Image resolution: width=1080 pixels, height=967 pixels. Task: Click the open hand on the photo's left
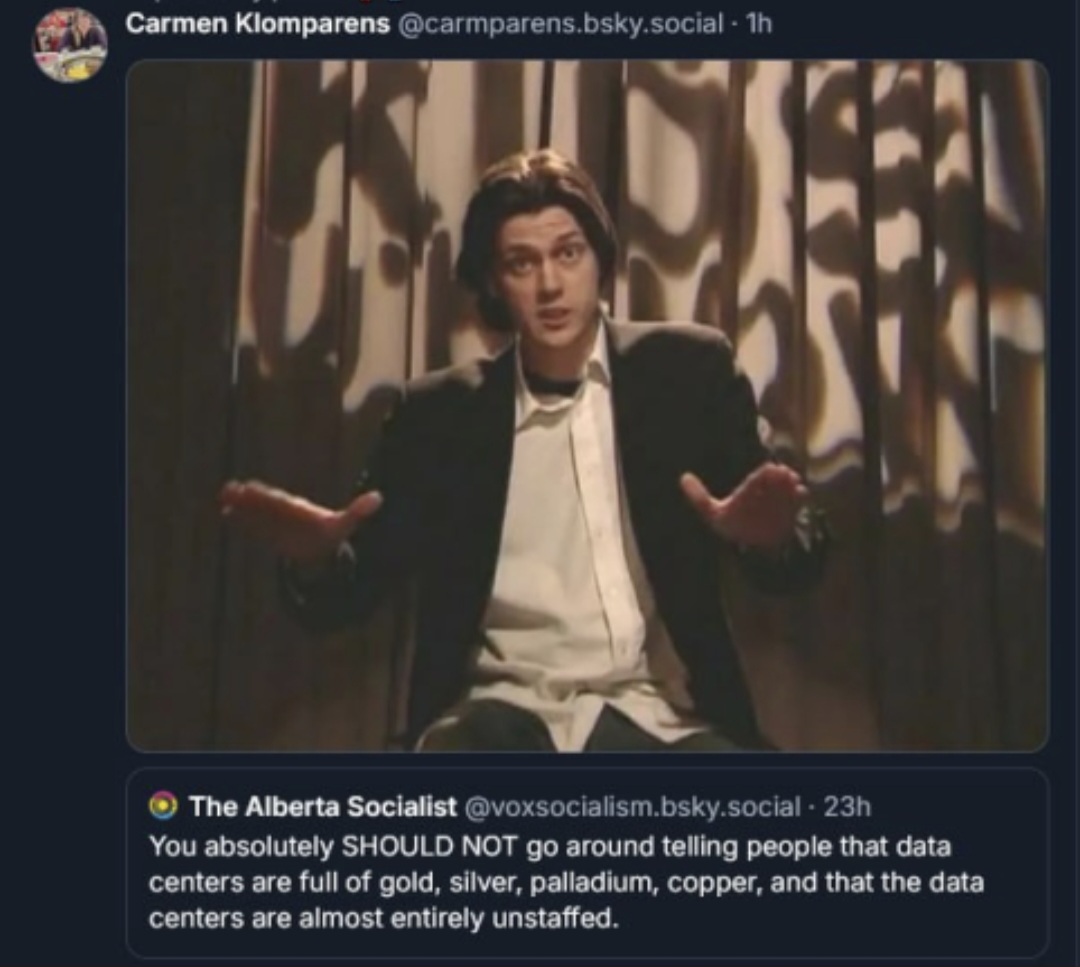(x=300, y=513)
